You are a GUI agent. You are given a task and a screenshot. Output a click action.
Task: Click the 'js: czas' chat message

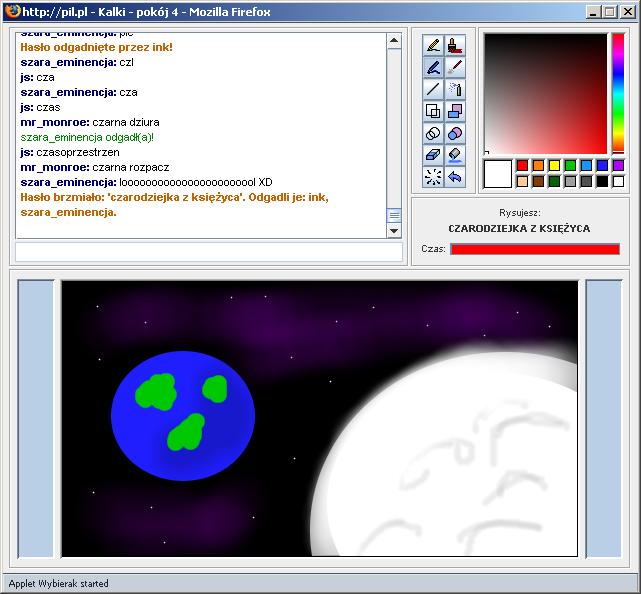(40, 108)
